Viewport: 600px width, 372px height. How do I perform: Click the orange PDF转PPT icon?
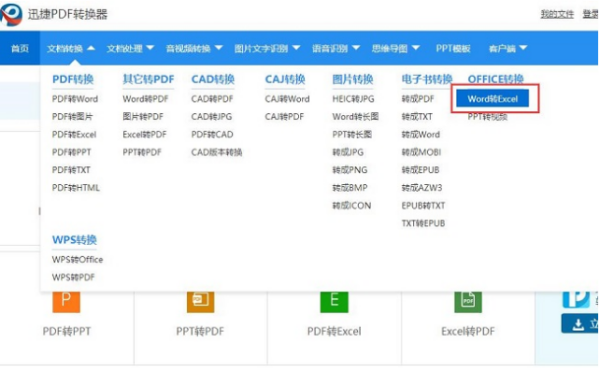tap(66, 302)
